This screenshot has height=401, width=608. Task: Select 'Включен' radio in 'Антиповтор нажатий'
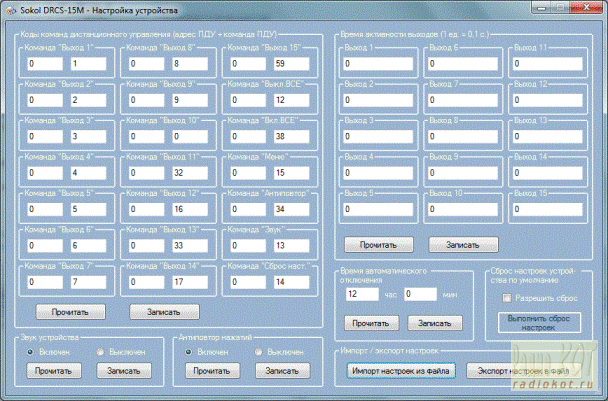[x=190, y=352]
